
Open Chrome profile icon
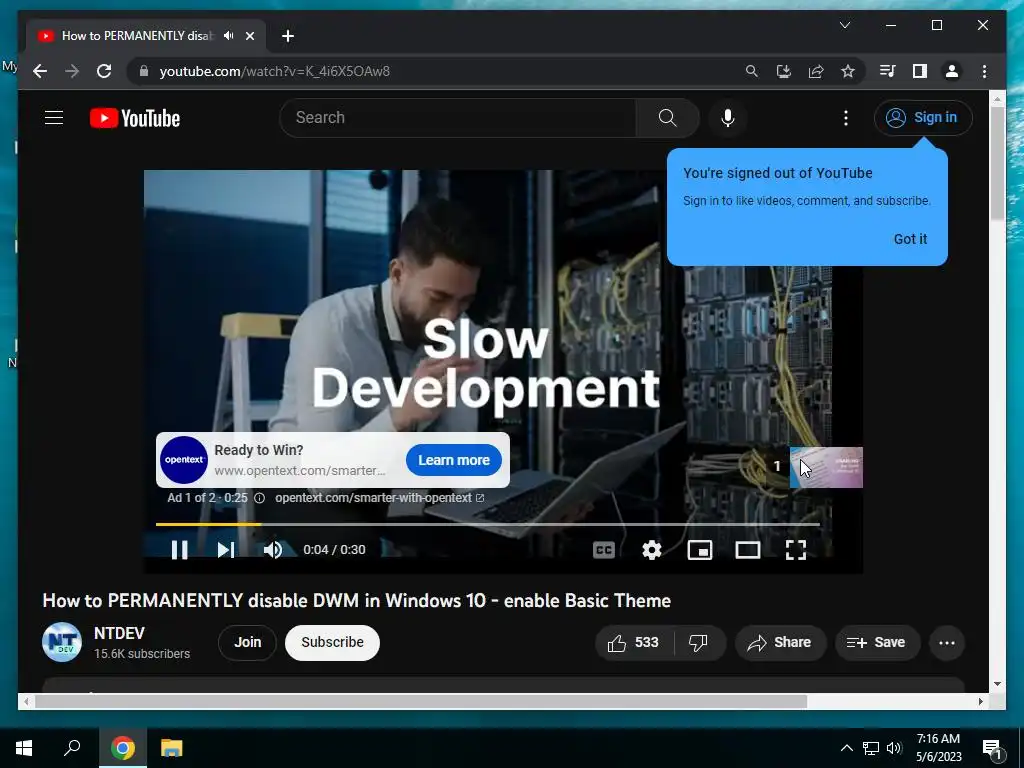click(x=952, y=71)
